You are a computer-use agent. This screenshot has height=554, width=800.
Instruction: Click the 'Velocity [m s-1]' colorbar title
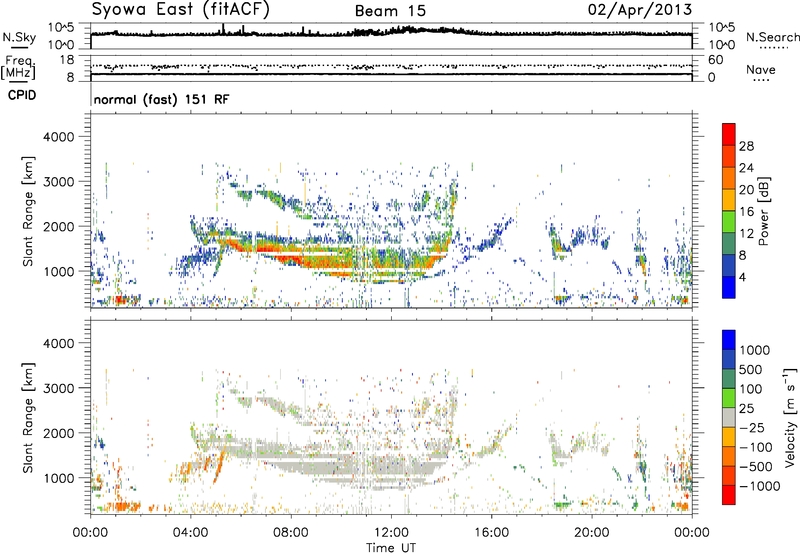coord(790,417)
